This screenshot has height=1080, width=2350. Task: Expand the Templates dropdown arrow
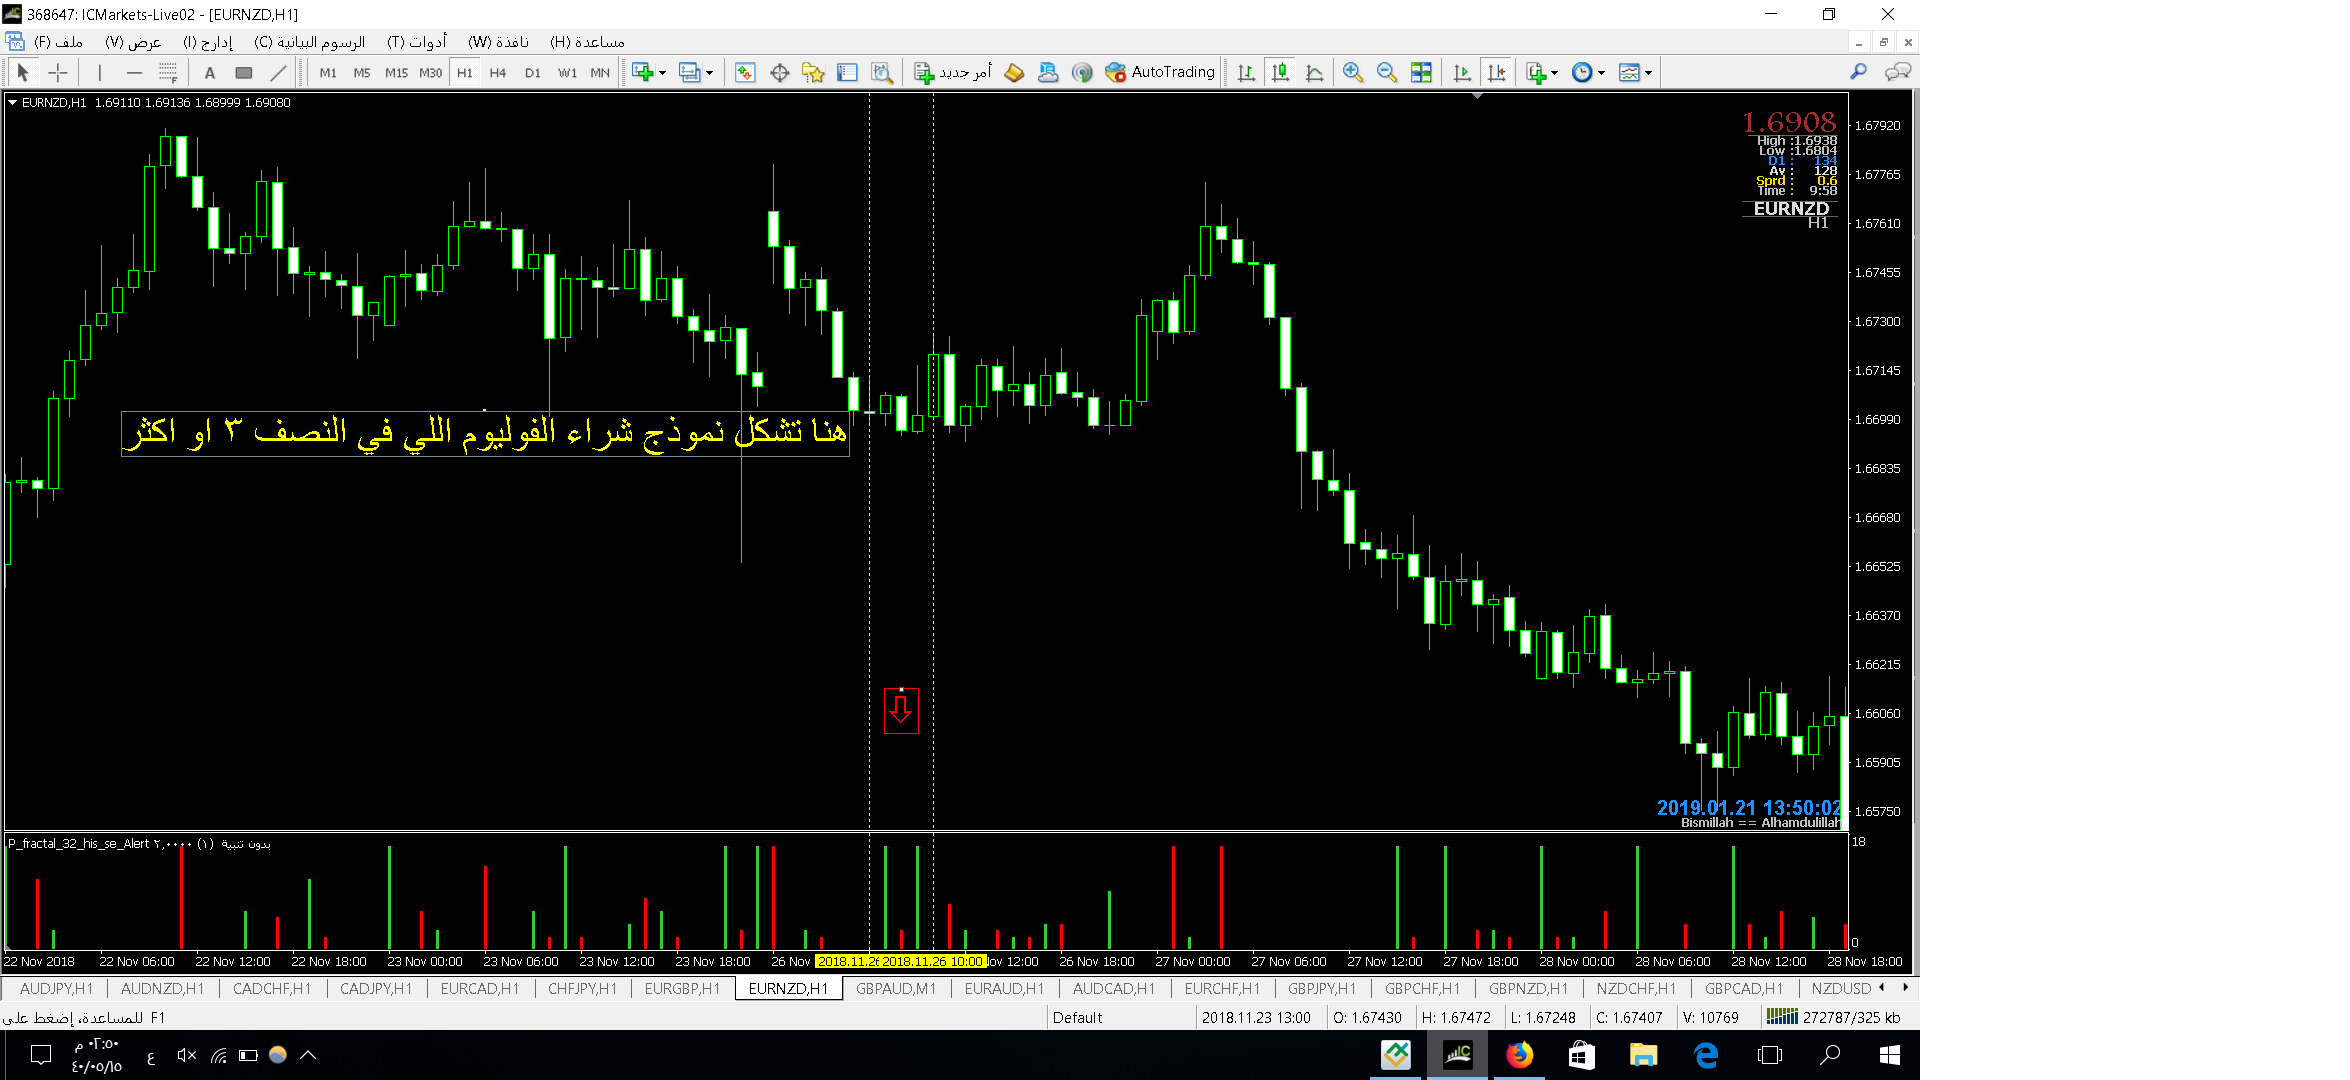1648,73
